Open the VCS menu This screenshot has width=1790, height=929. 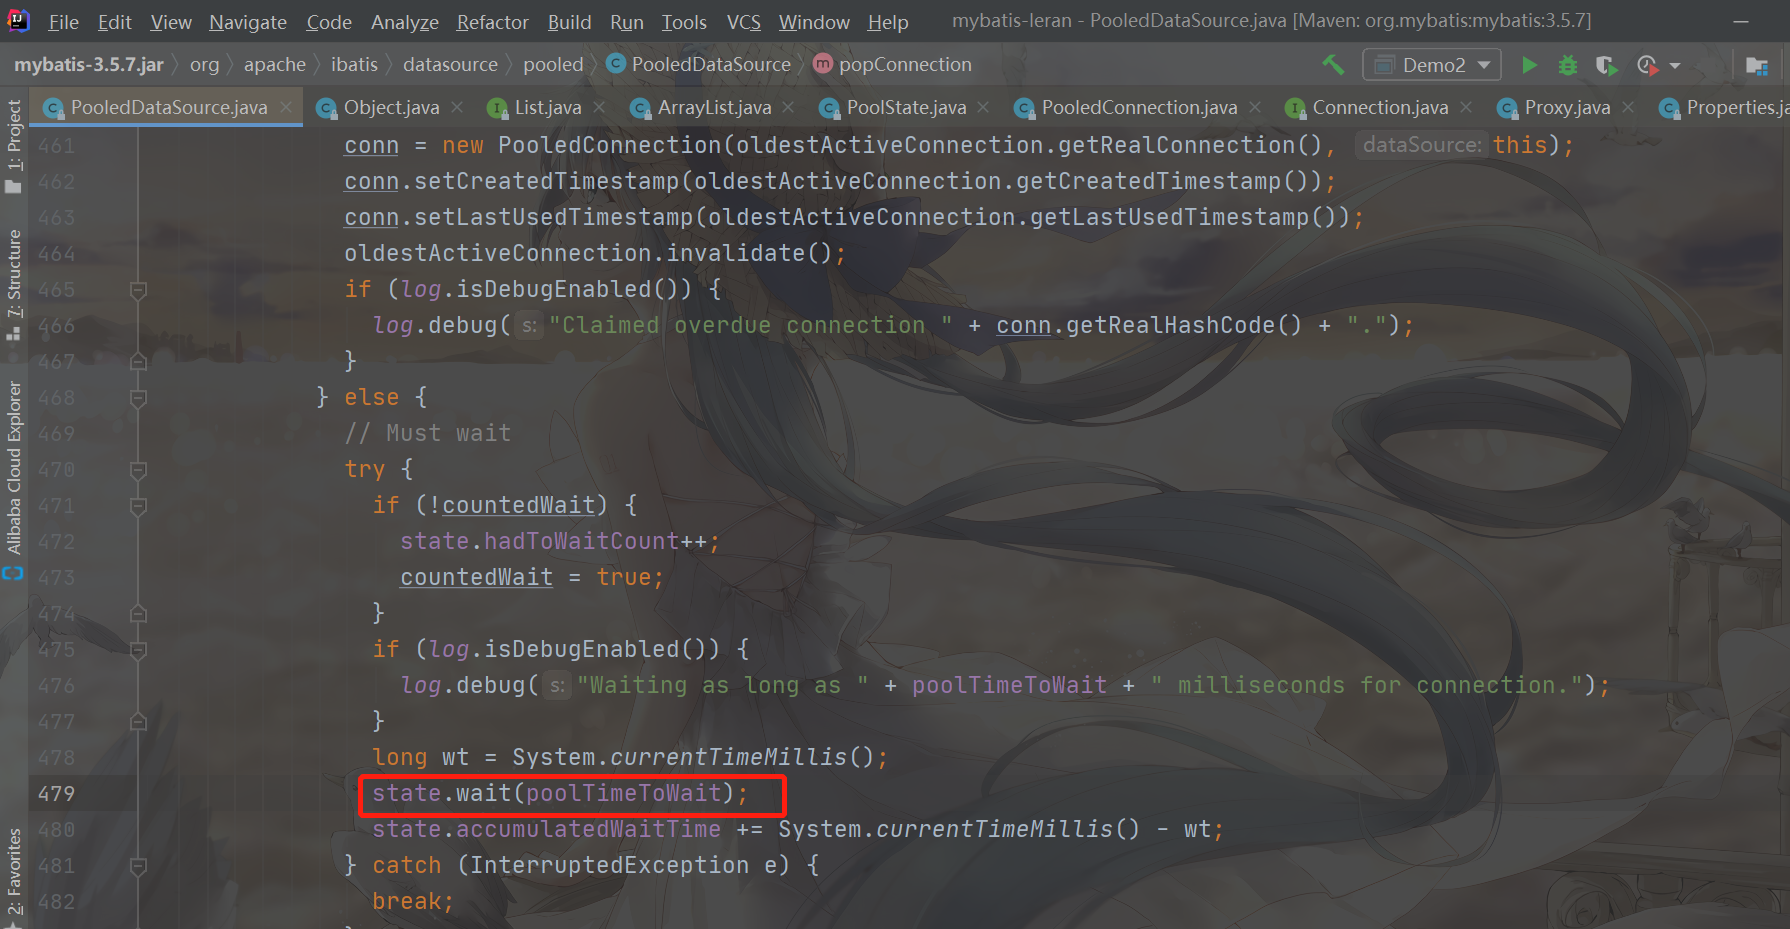click(744, 22)
